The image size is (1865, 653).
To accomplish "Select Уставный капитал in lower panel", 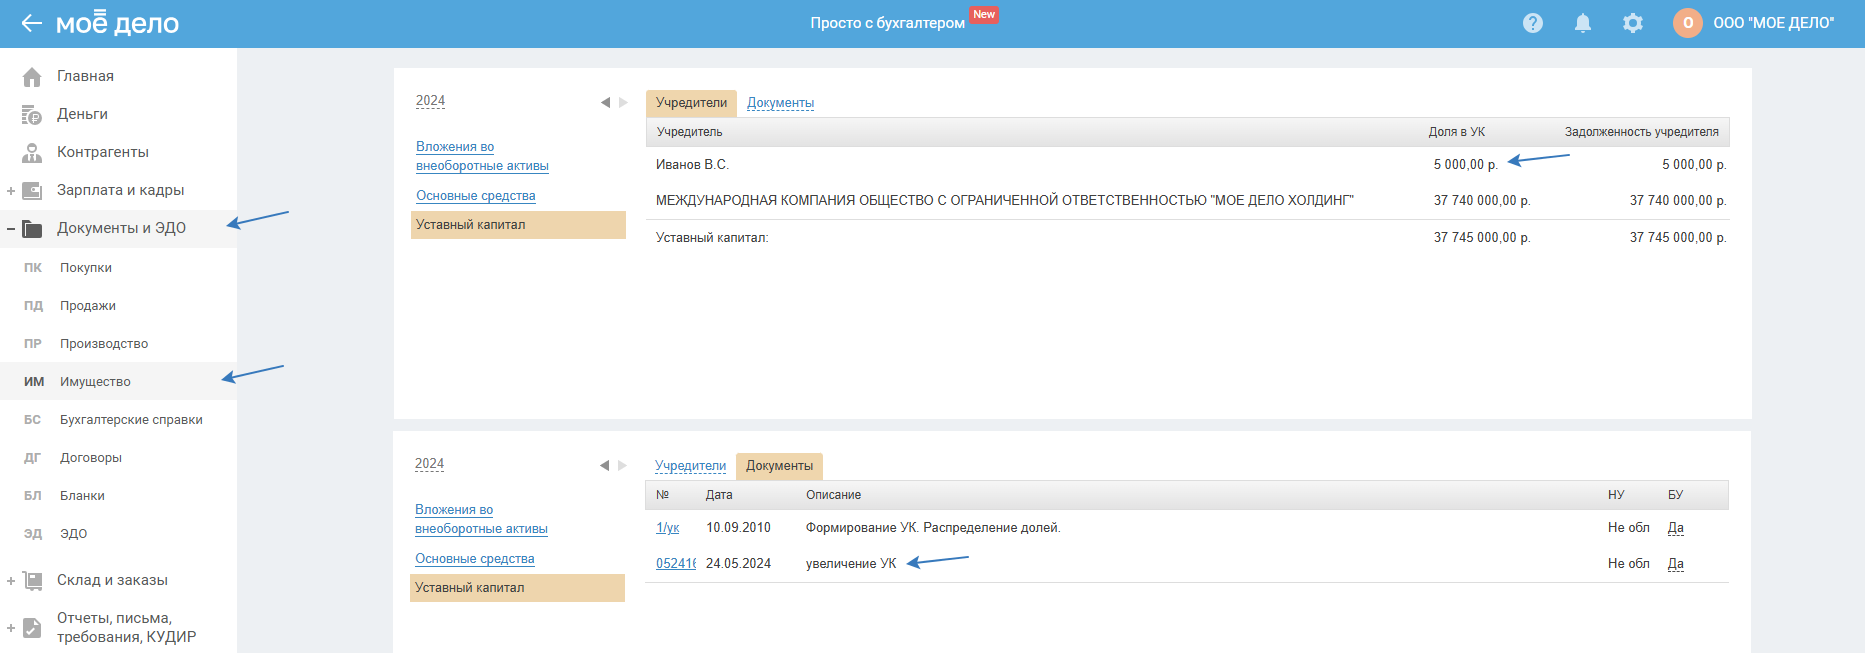I will point(517,588).
